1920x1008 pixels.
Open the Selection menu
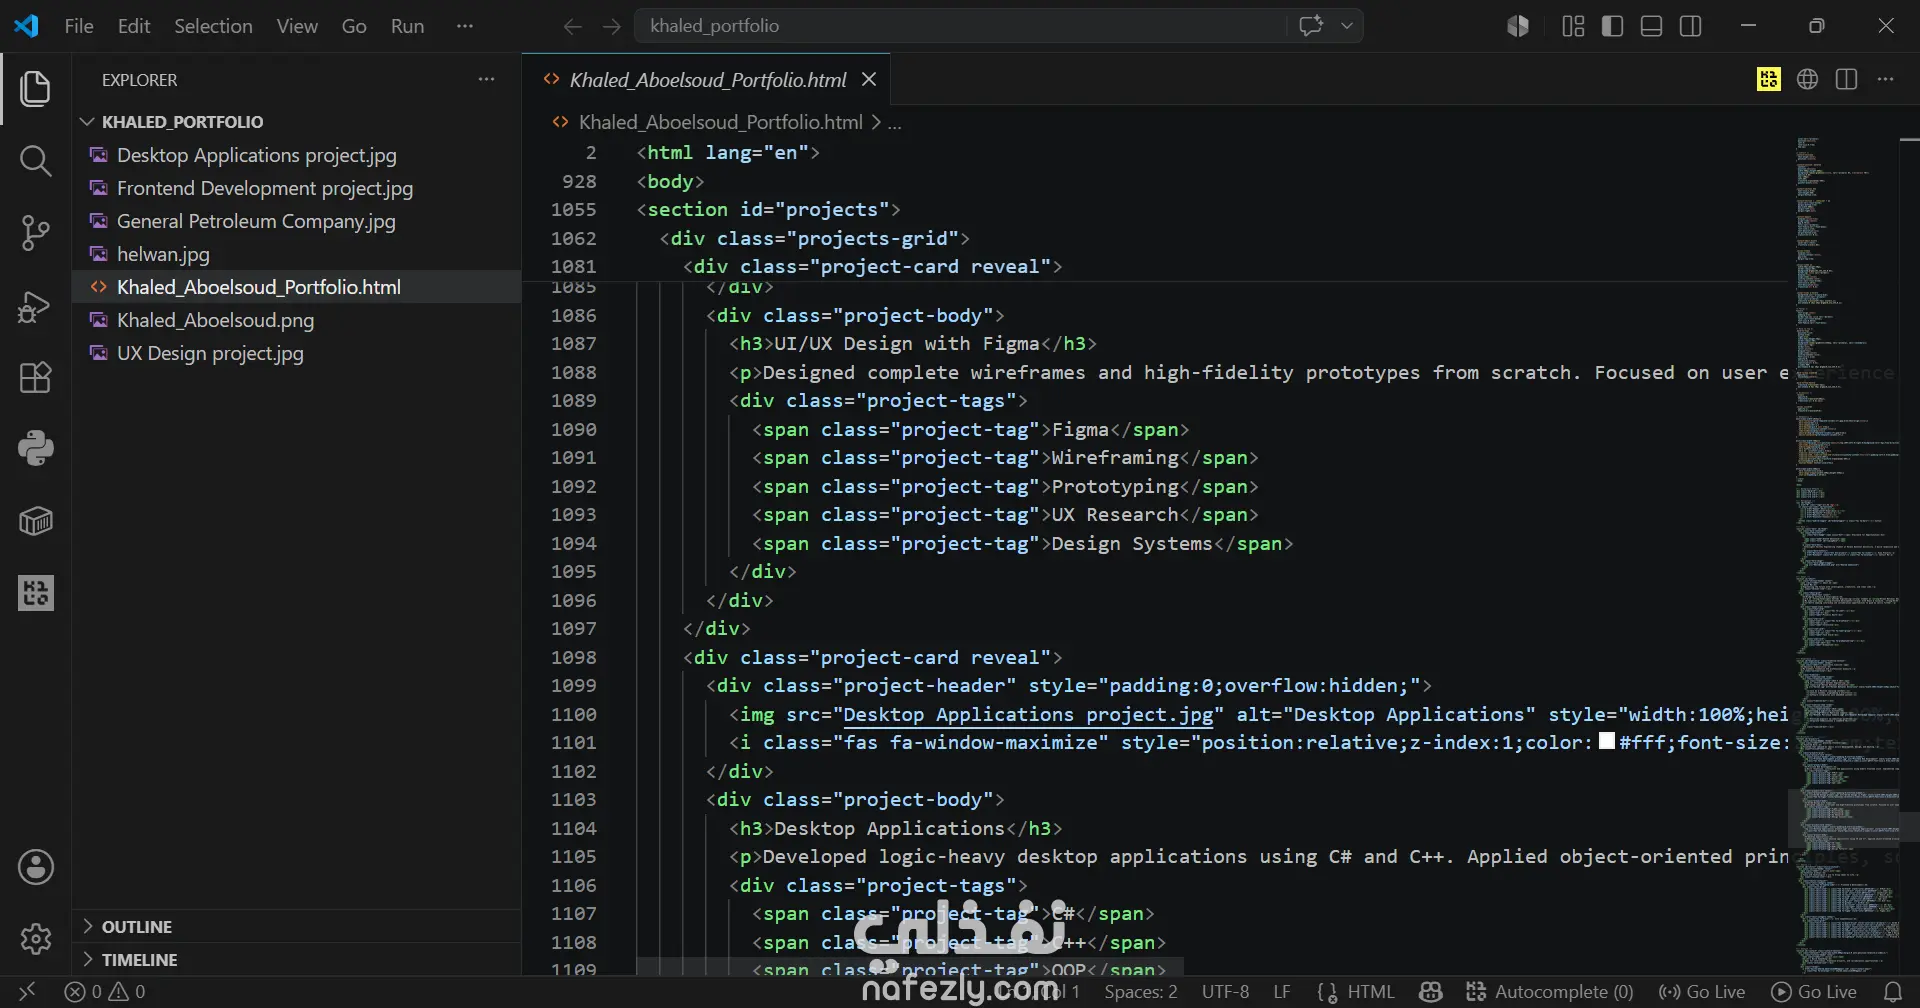(213, 26)
